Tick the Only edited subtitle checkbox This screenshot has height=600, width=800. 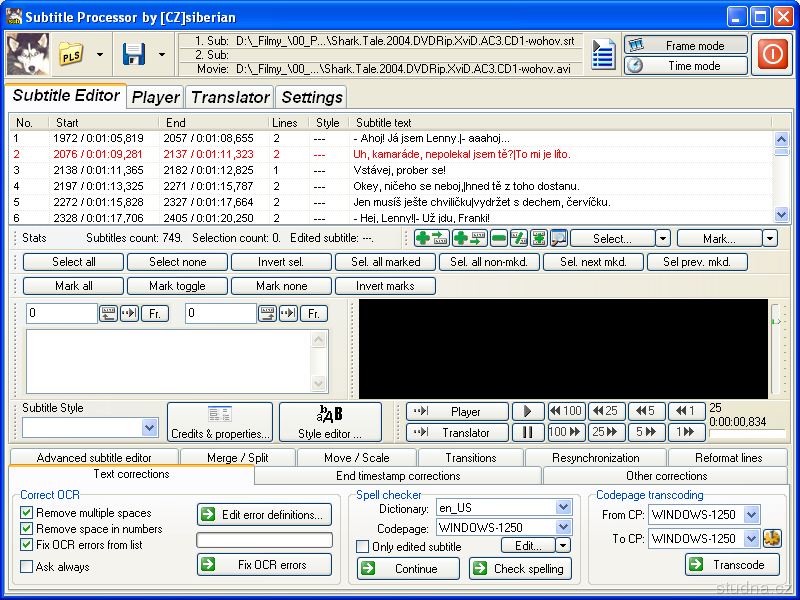(363, 547)
